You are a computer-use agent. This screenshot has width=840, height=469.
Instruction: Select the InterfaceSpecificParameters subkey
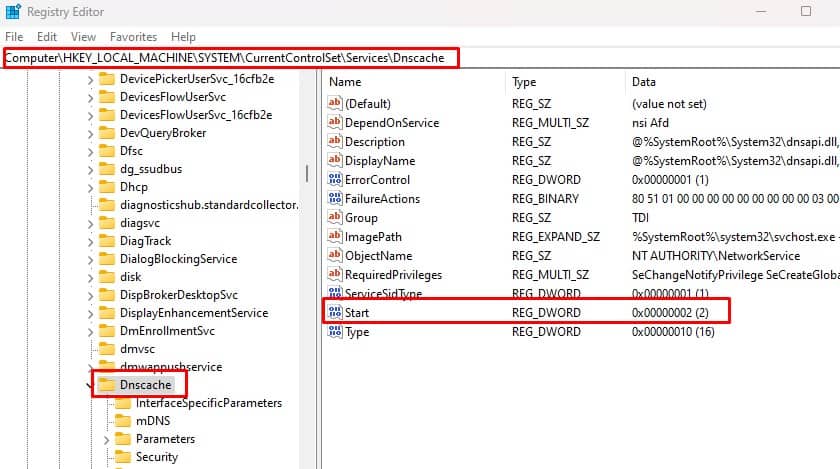[209, 403]
